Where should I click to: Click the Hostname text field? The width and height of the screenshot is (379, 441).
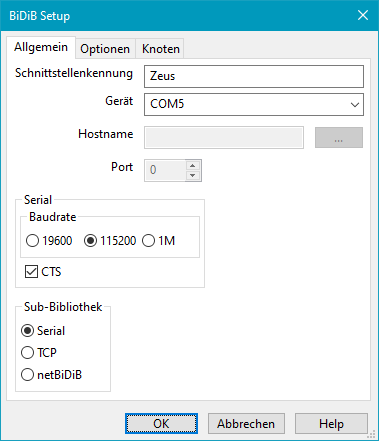point(224,137)
